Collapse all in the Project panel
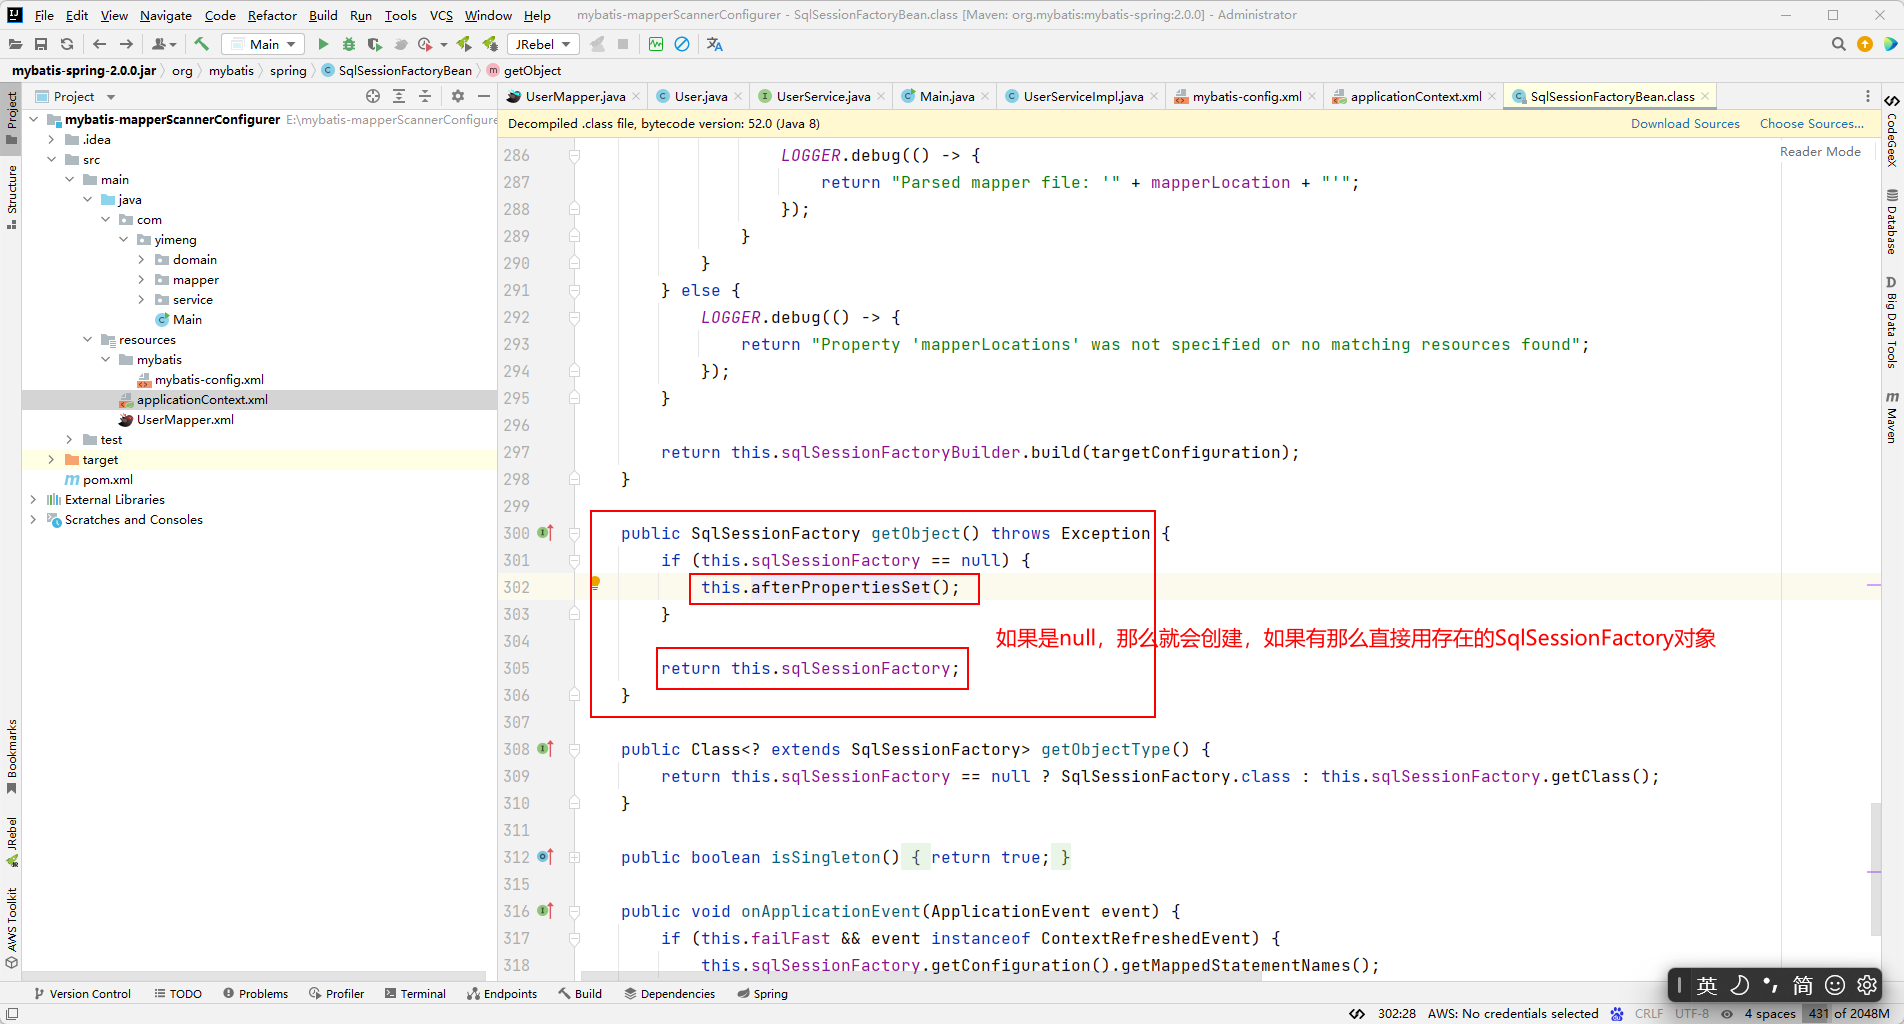The height and width of the screenshot is (1024, 1904). point(425,96)
